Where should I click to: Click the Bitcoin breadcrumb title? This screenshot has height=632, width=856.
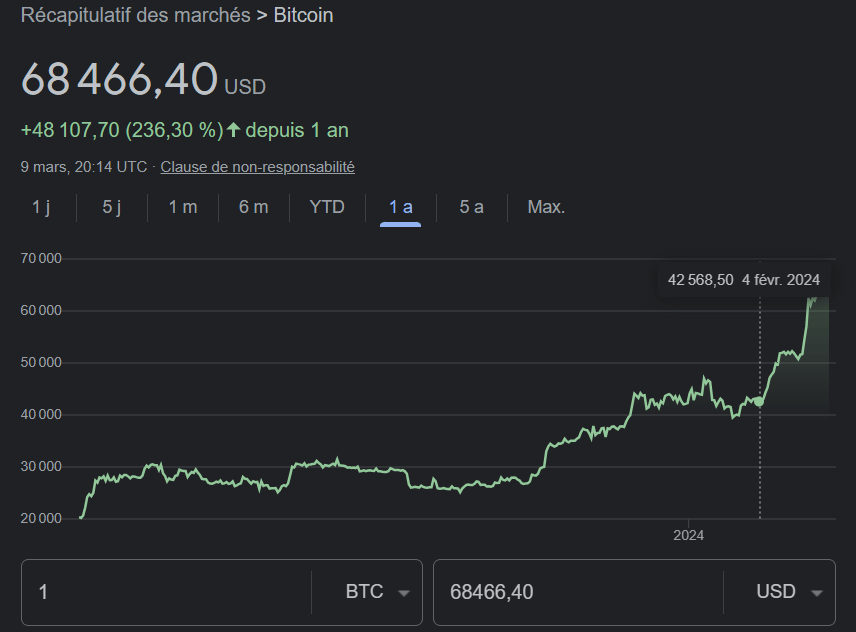coord(304,15)
